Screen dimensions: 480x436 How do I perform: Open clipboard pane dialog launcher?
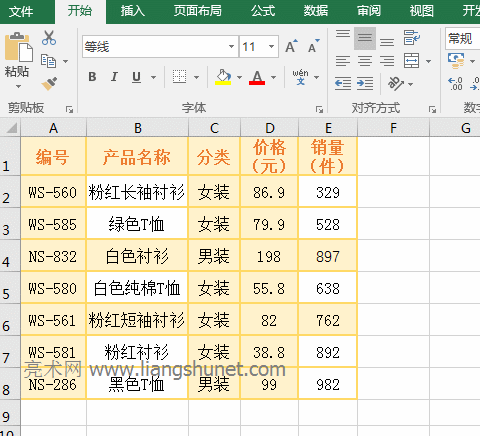pos(69,109)
